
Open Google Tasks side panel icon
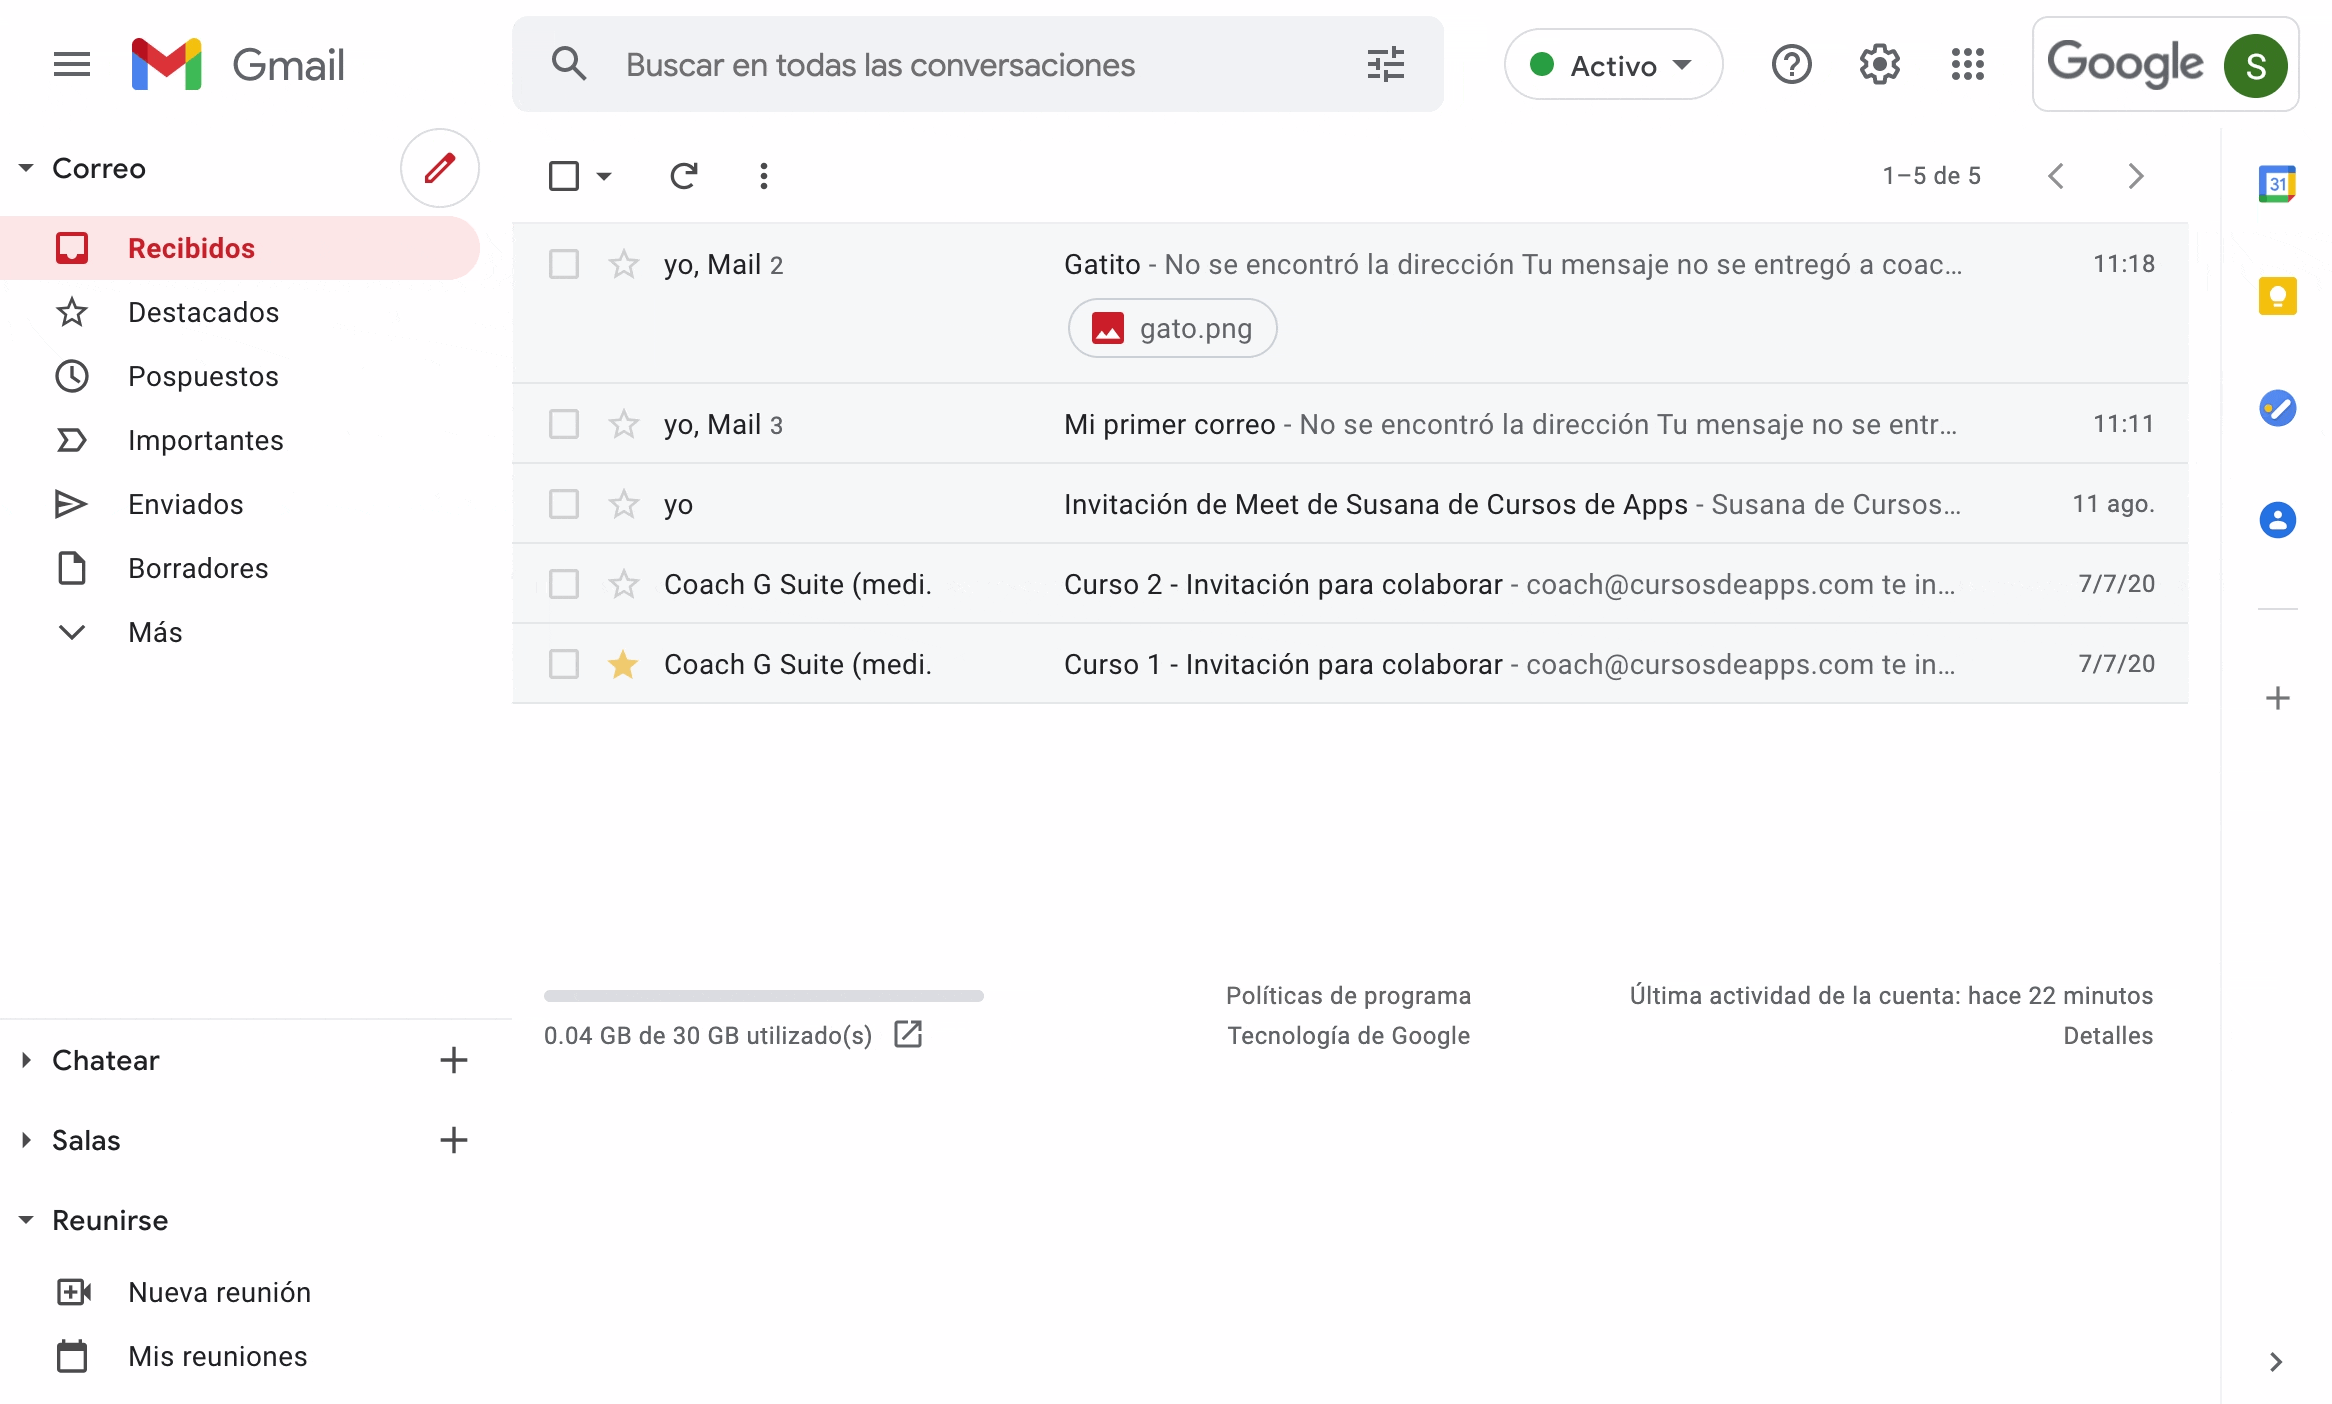(x=2277, y=408)
